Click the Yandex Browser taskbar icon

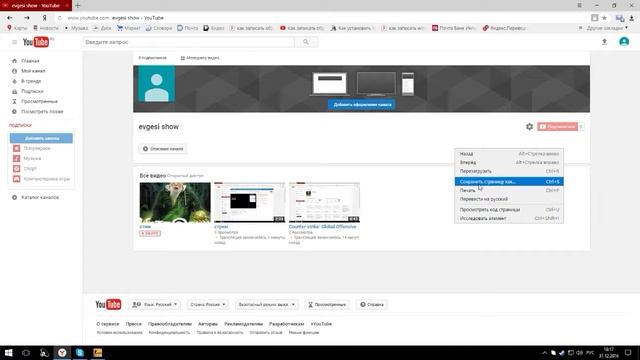tap(62, 353)
